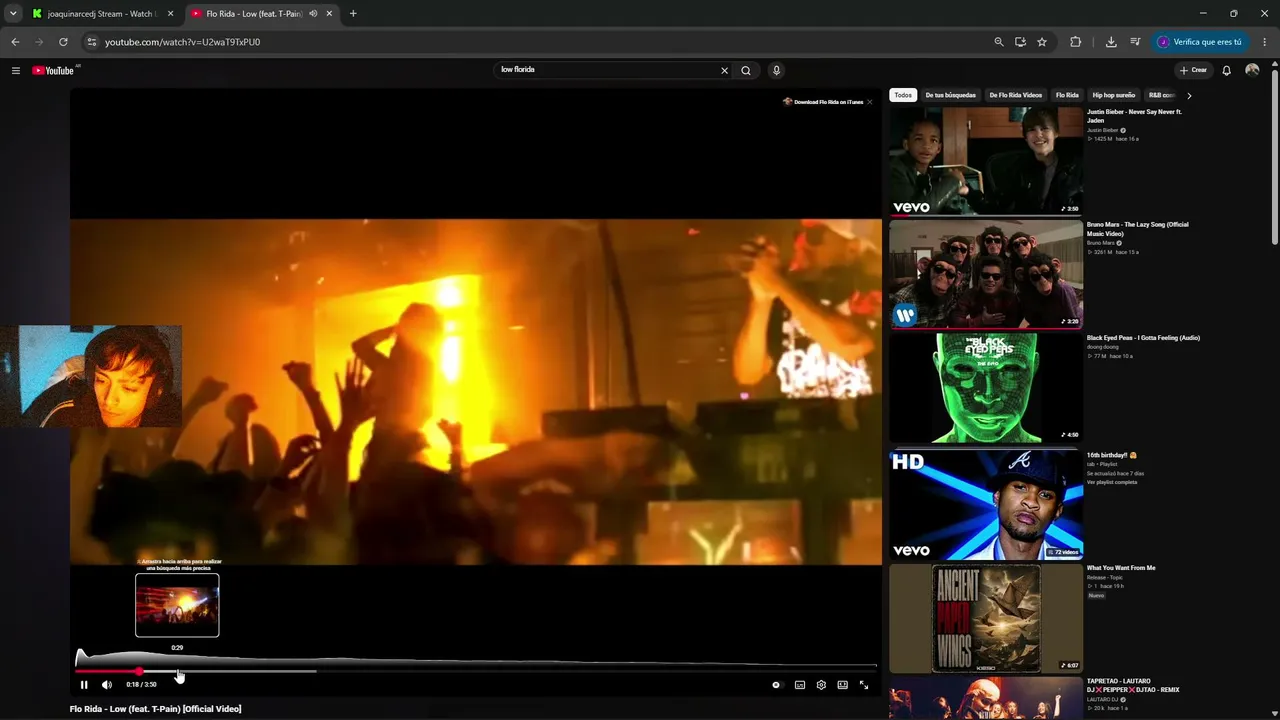Open the Chrome three-dot menu

pos(1265,42)
